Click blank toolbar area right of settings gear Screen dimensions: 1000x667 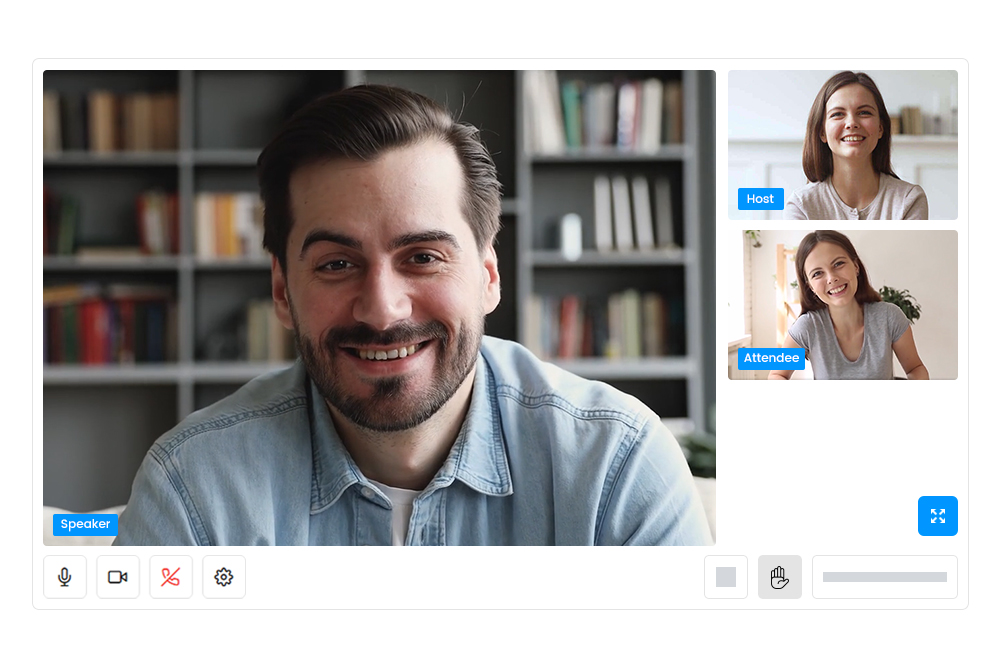pos(470,577)
